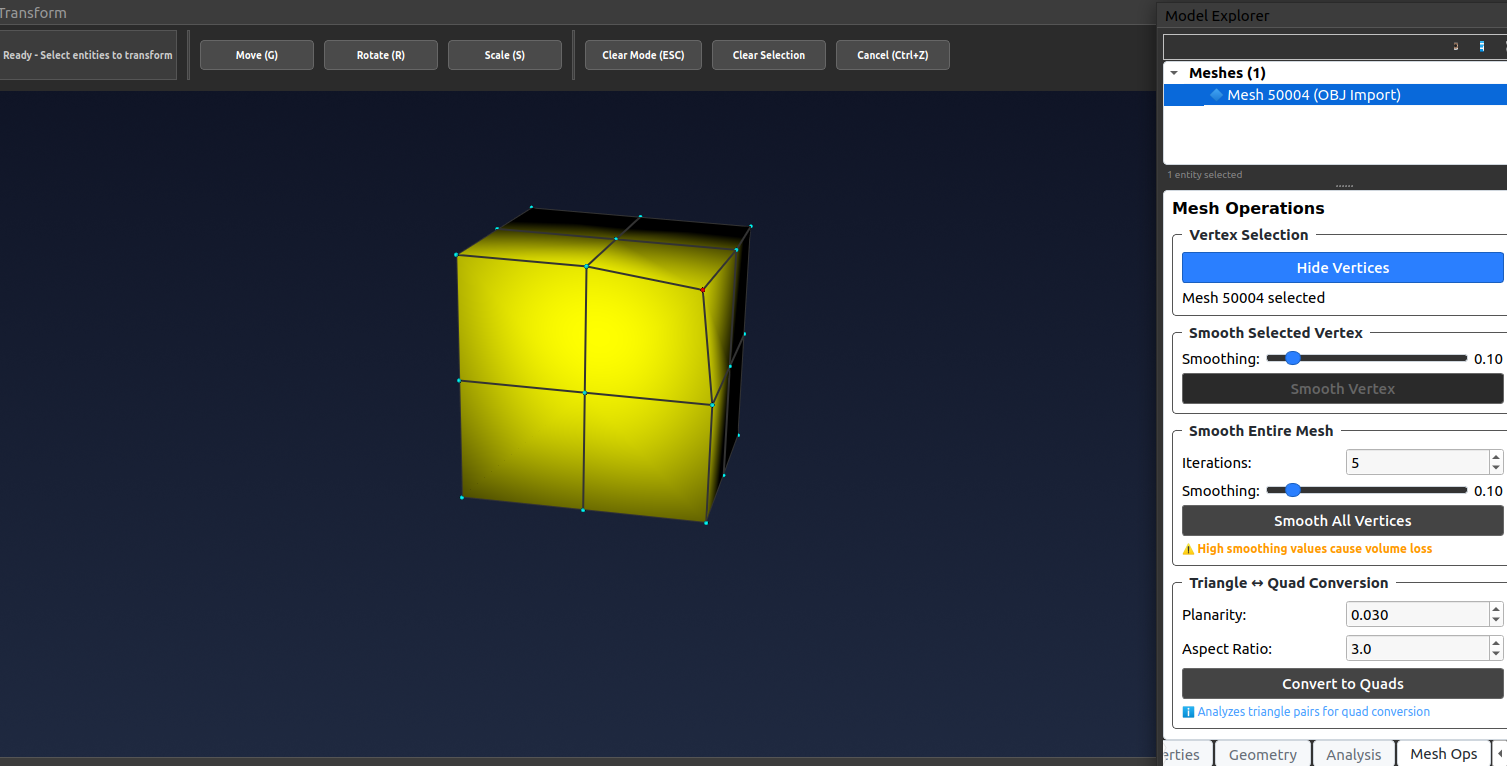Select the diamond icon beside Mesh 50004
Viewport: 1507px width, 766px height.
[x=1216, y=94]
